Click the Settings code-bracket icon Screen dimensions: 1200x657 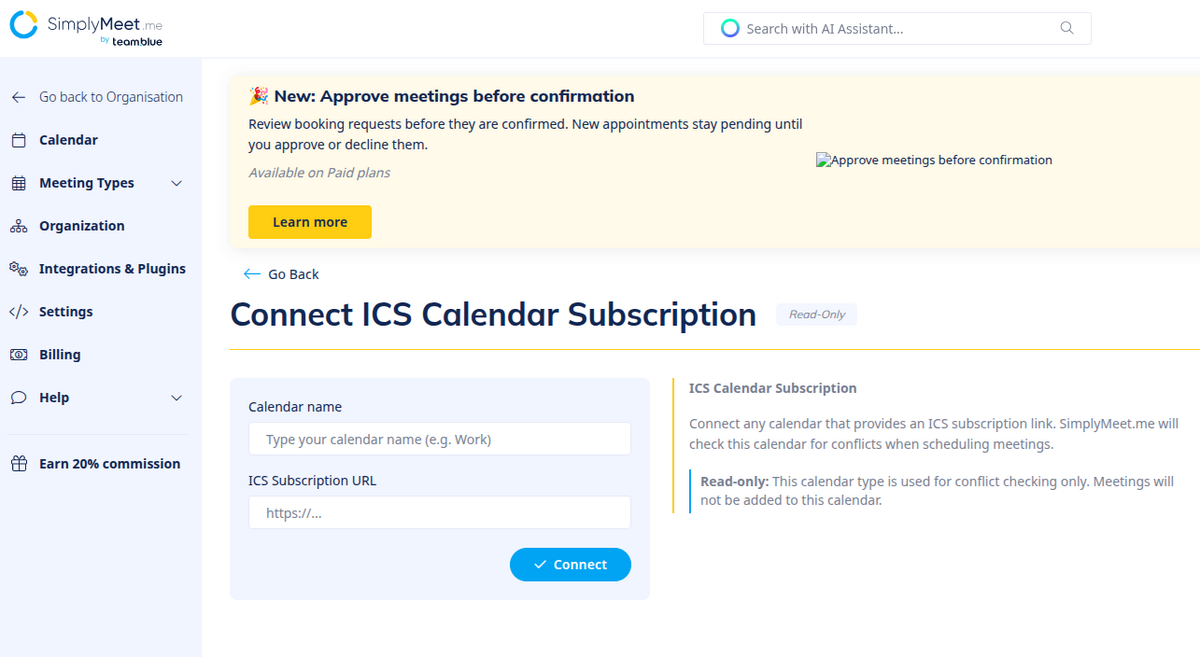(18, 312)
